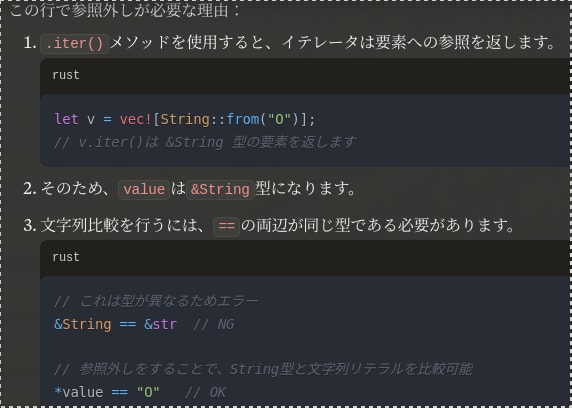The height and width of the screenshot is (408, 572).
Task: Click the // NG comment
Action: (213, 324)
